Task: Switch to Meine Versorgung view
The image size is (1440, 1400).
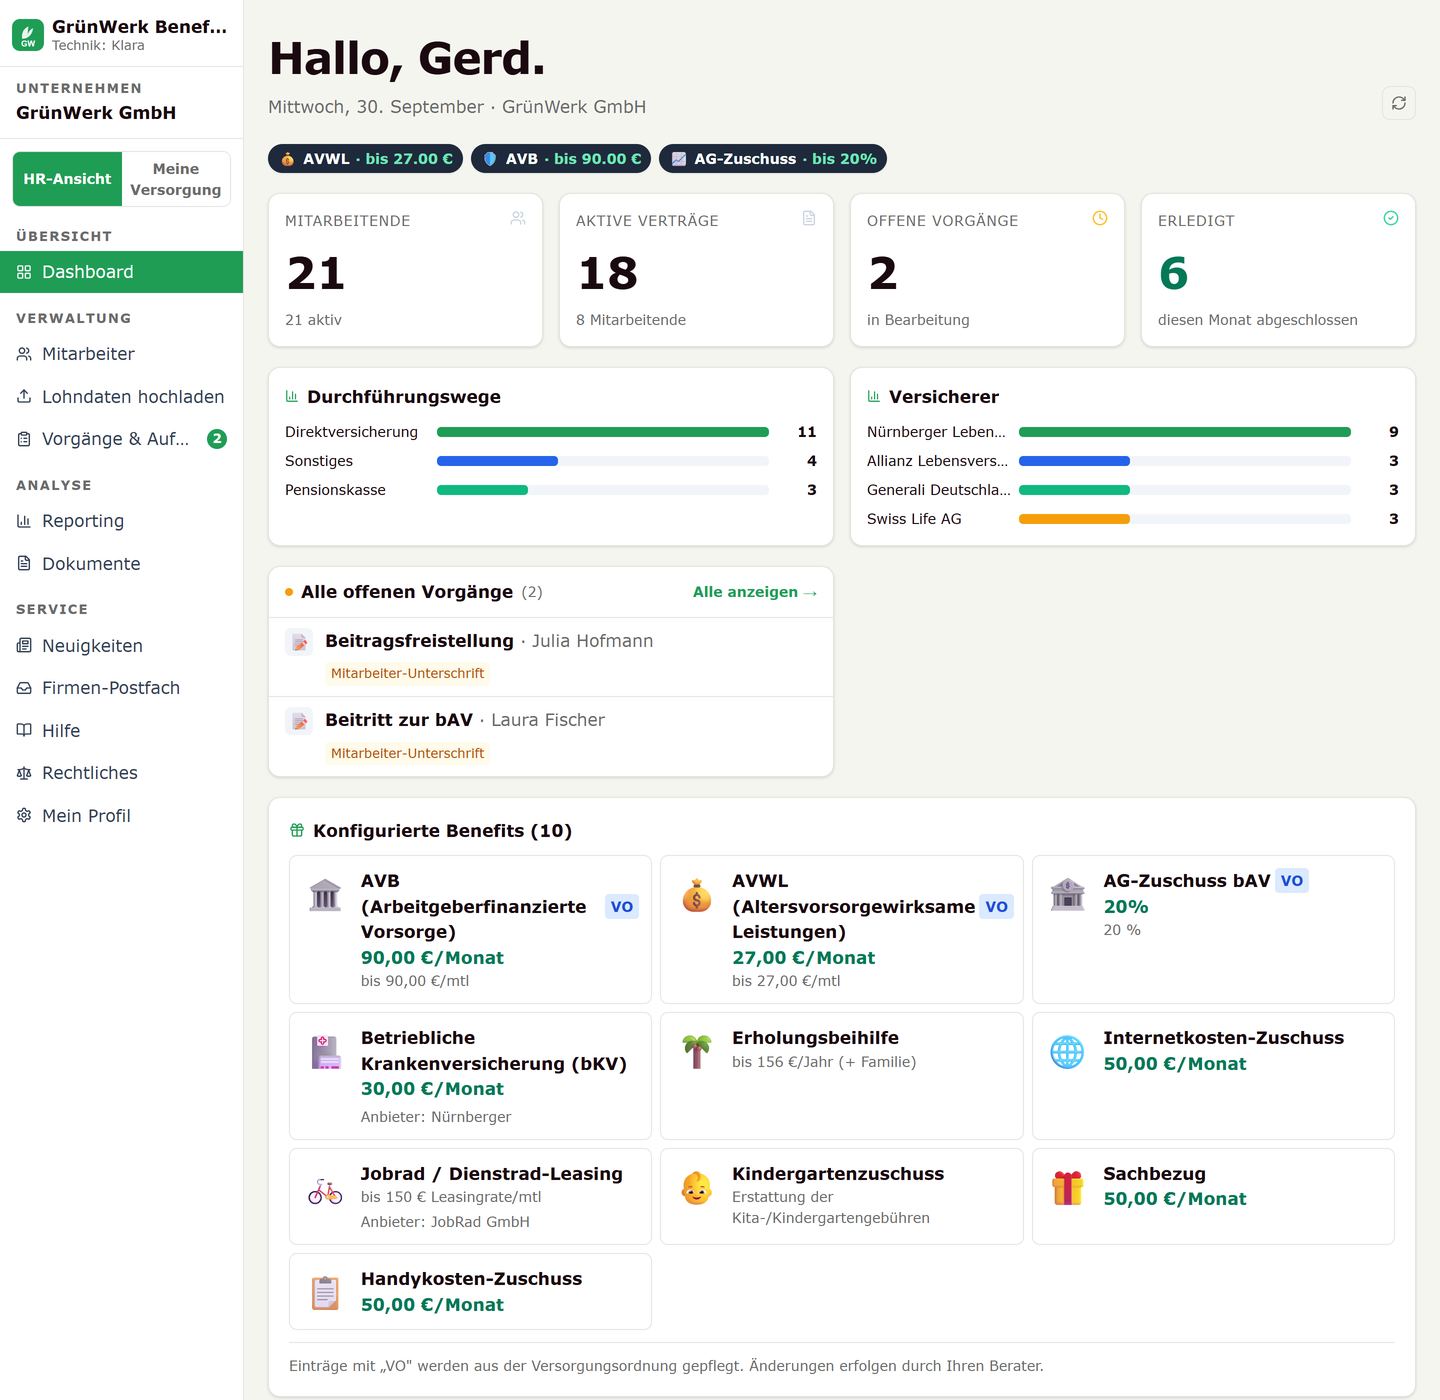Action: pos(176,179)
